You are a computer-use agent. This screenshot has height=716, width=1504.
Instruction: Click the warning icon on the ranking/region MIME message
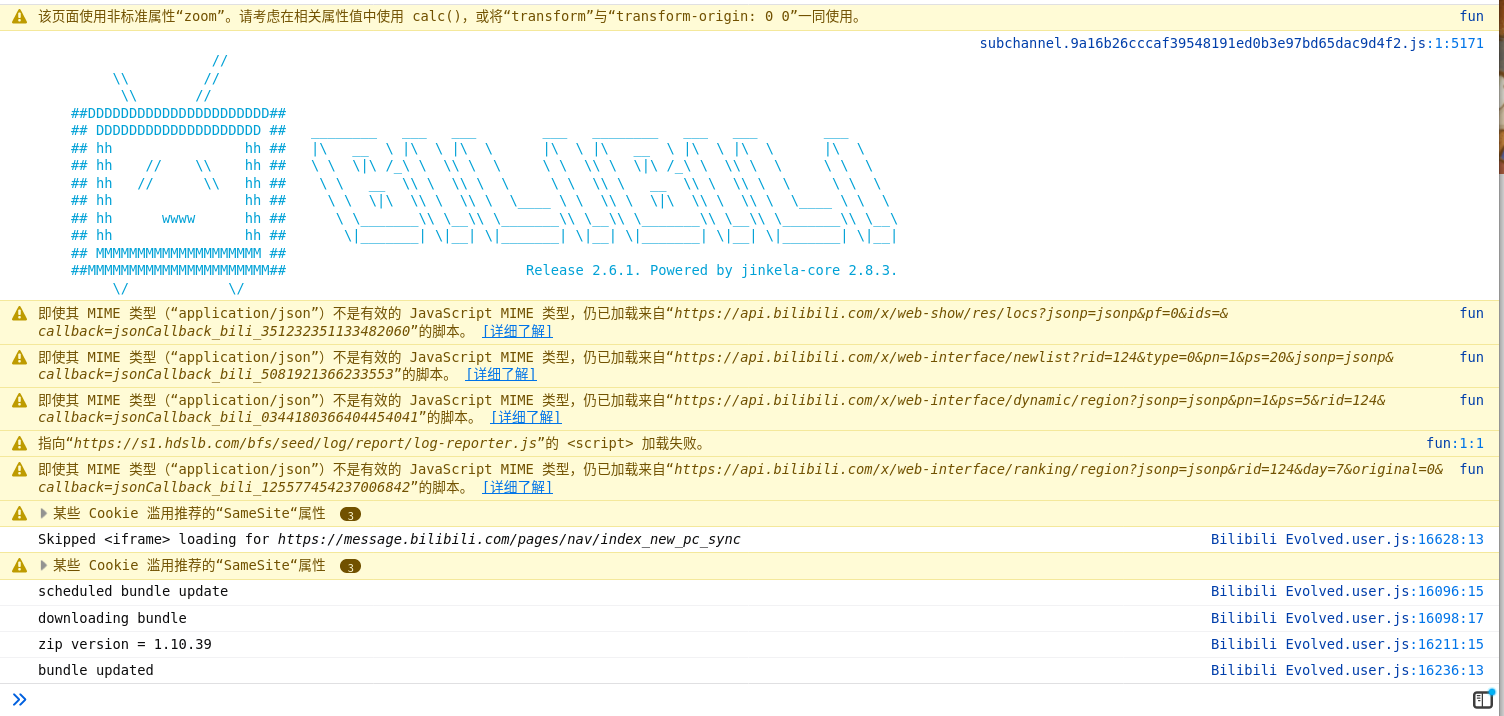18,470
